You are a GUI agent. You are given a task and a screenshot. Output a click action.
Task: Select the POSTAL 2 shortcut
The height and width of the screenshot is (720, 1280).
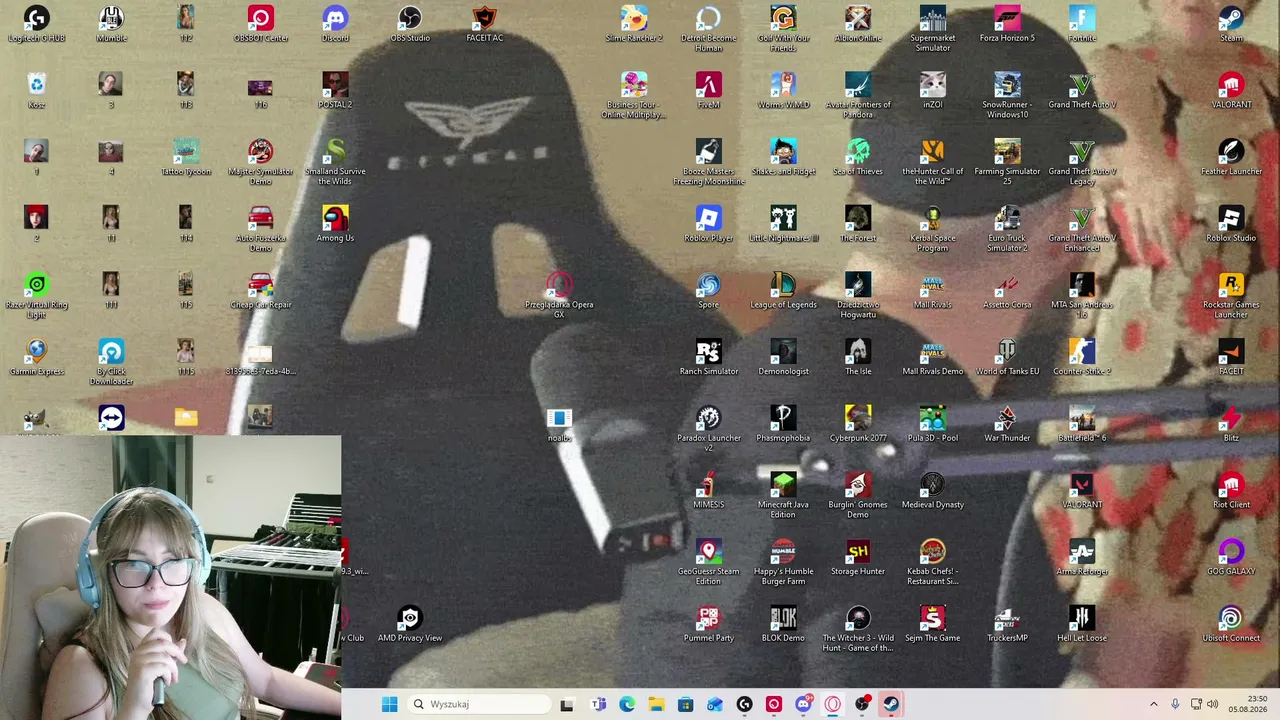(335, 91)
